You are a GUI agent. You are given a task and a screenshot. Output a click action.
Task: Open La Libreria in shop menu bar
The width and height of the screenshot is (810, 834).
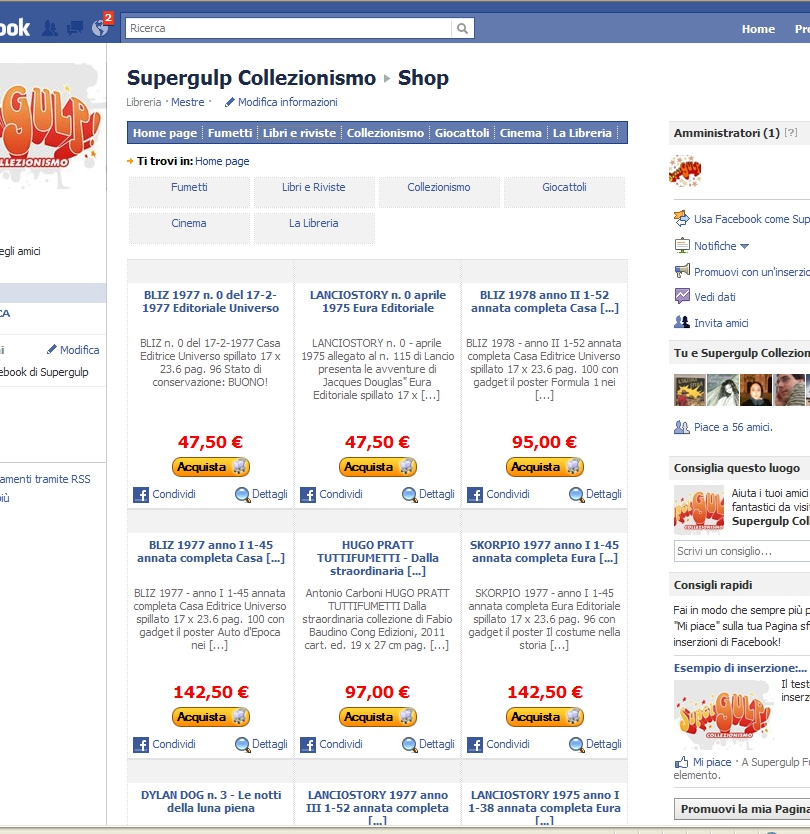pyautogui.click(x=582, y=133)
